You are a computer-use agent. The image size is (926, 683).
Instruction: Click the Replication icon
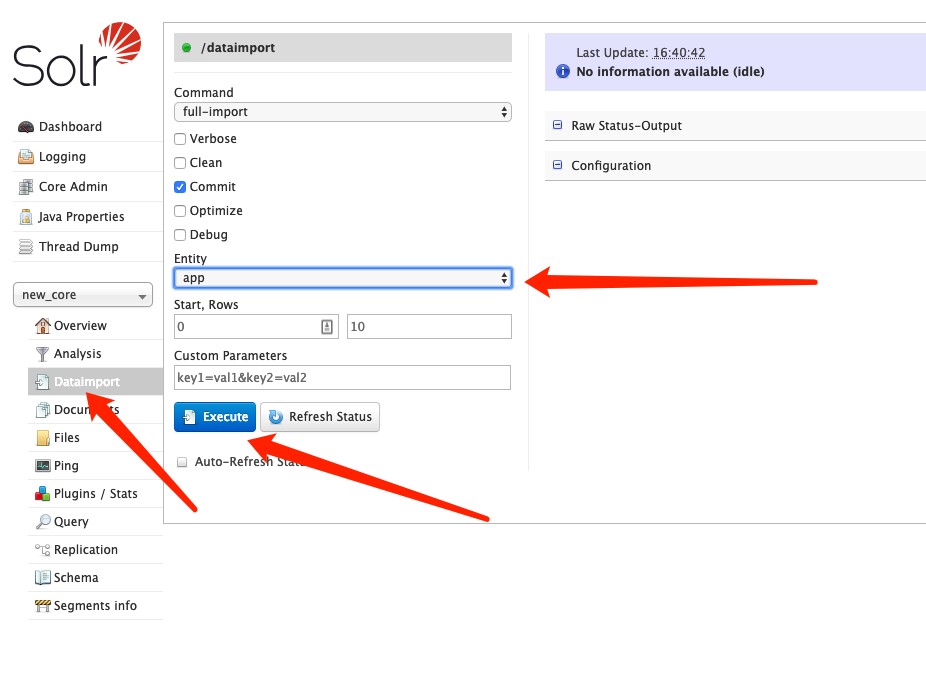coord(43,550)
